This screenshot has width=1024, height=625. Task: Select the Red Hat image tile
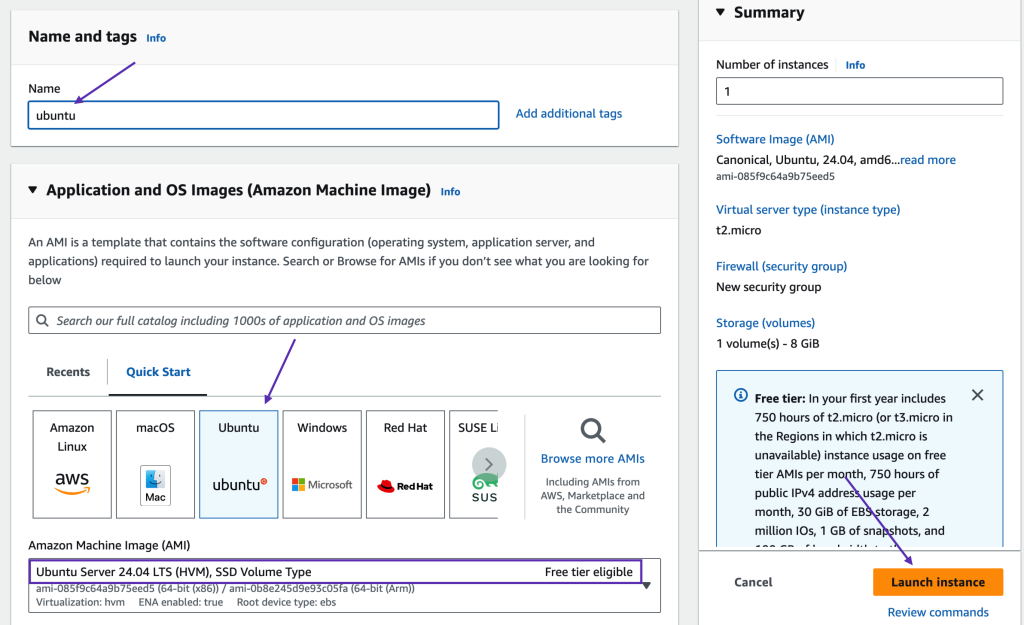(405, 463)
